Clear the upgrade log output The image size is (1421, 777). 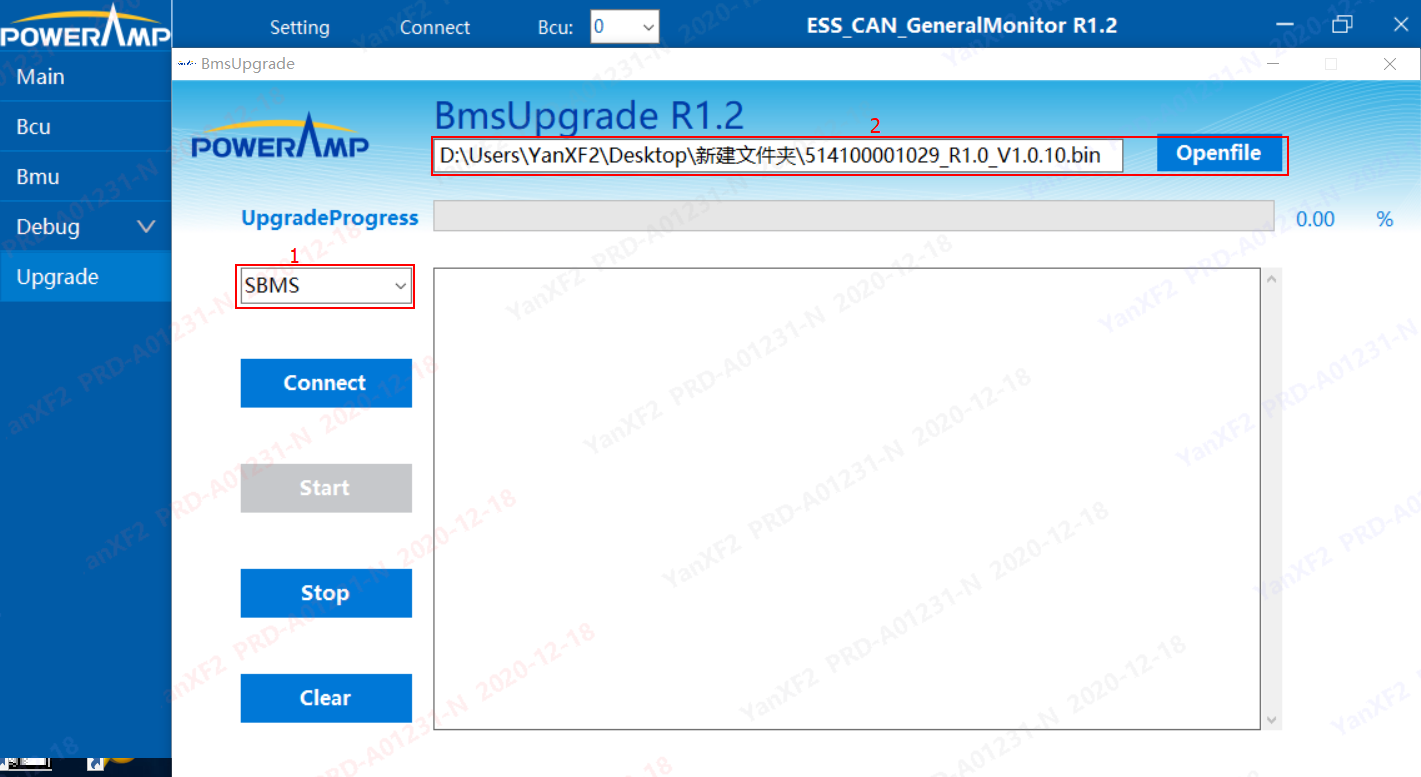point(326,698)
